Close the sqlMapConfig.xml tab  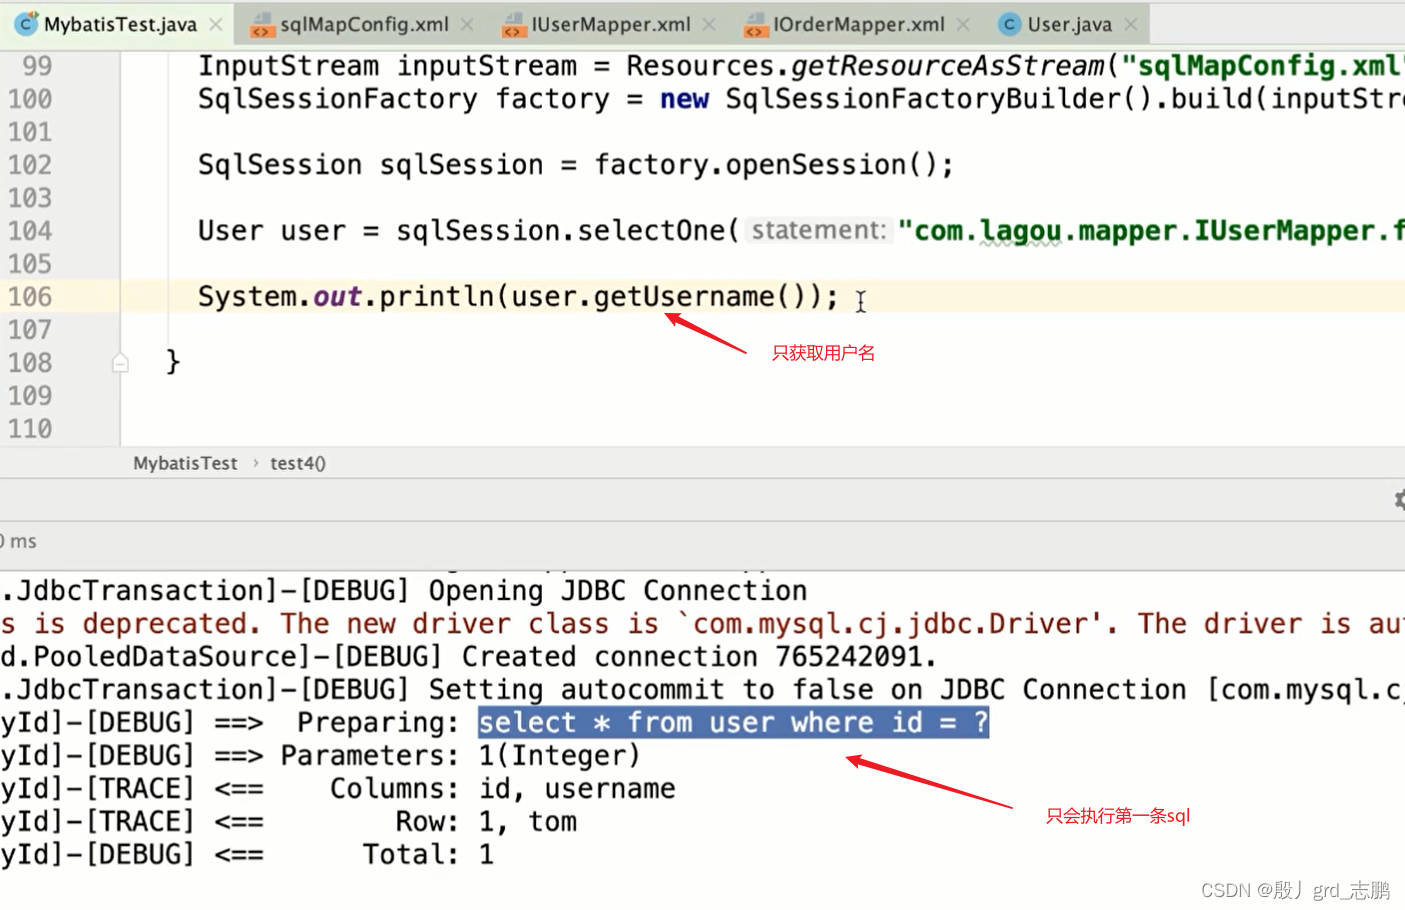(x=467, y=24)
